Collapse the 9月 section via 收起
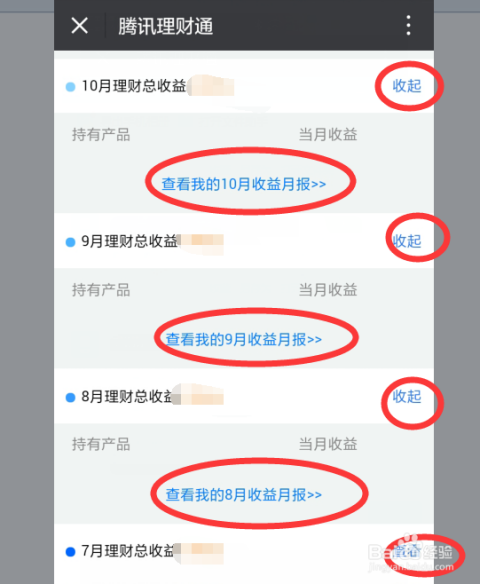Viewport: 480px width, 584px height. 407,241
